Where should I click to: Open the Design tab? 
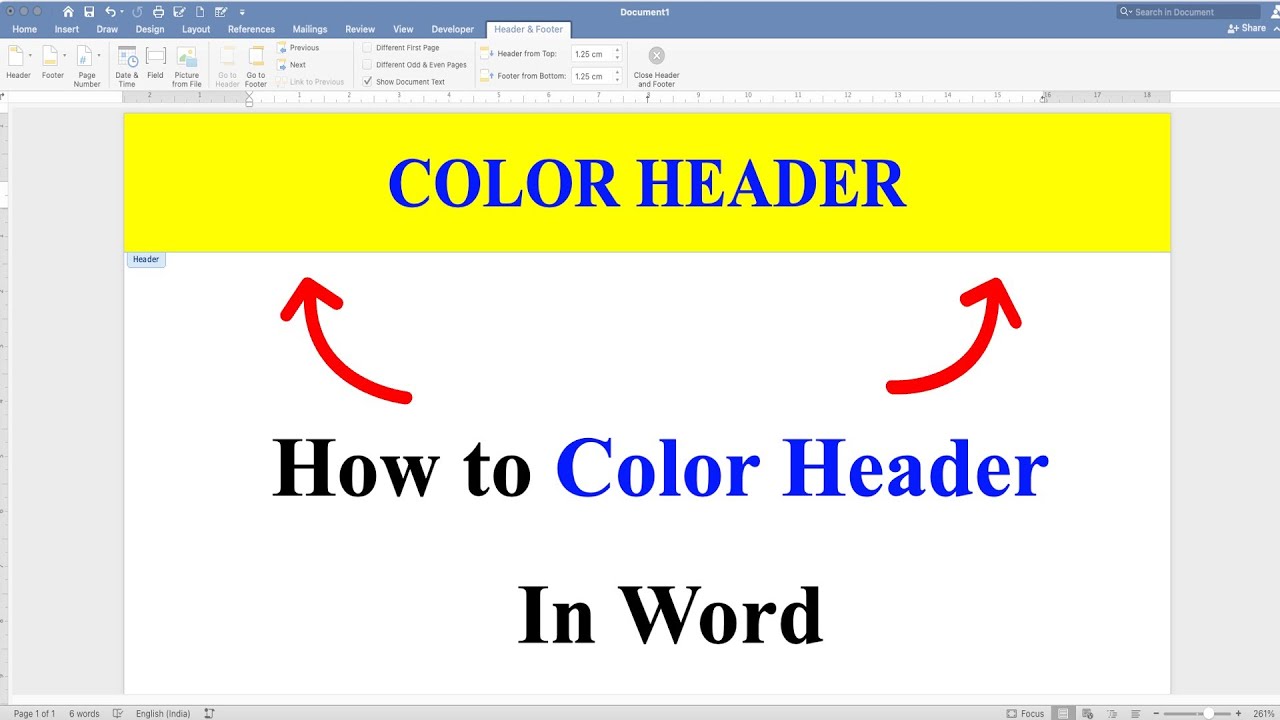tap(150, 29)
